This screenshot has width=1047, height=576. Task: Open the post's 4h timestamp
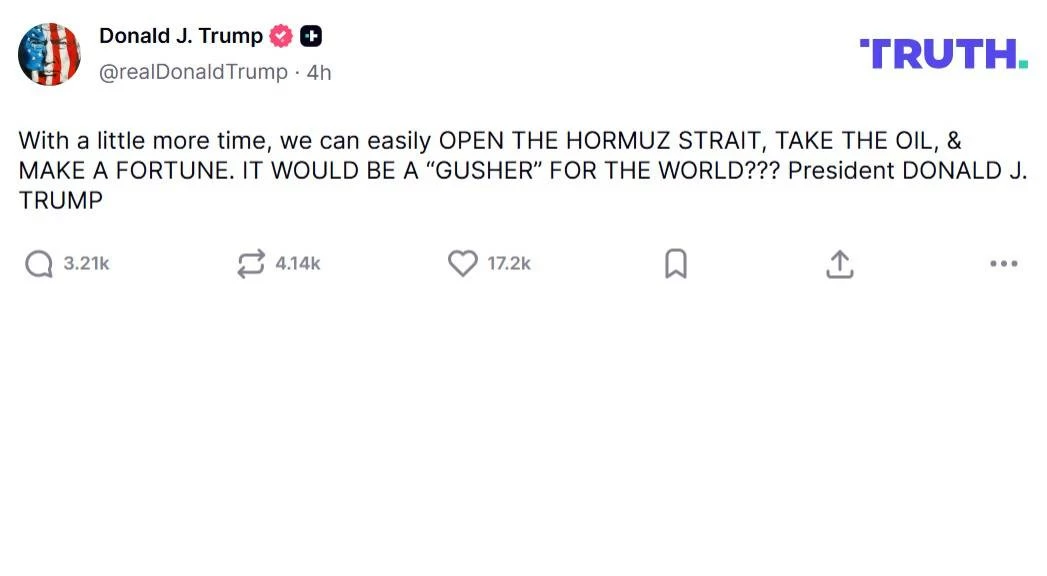click(x=319, y=72)
